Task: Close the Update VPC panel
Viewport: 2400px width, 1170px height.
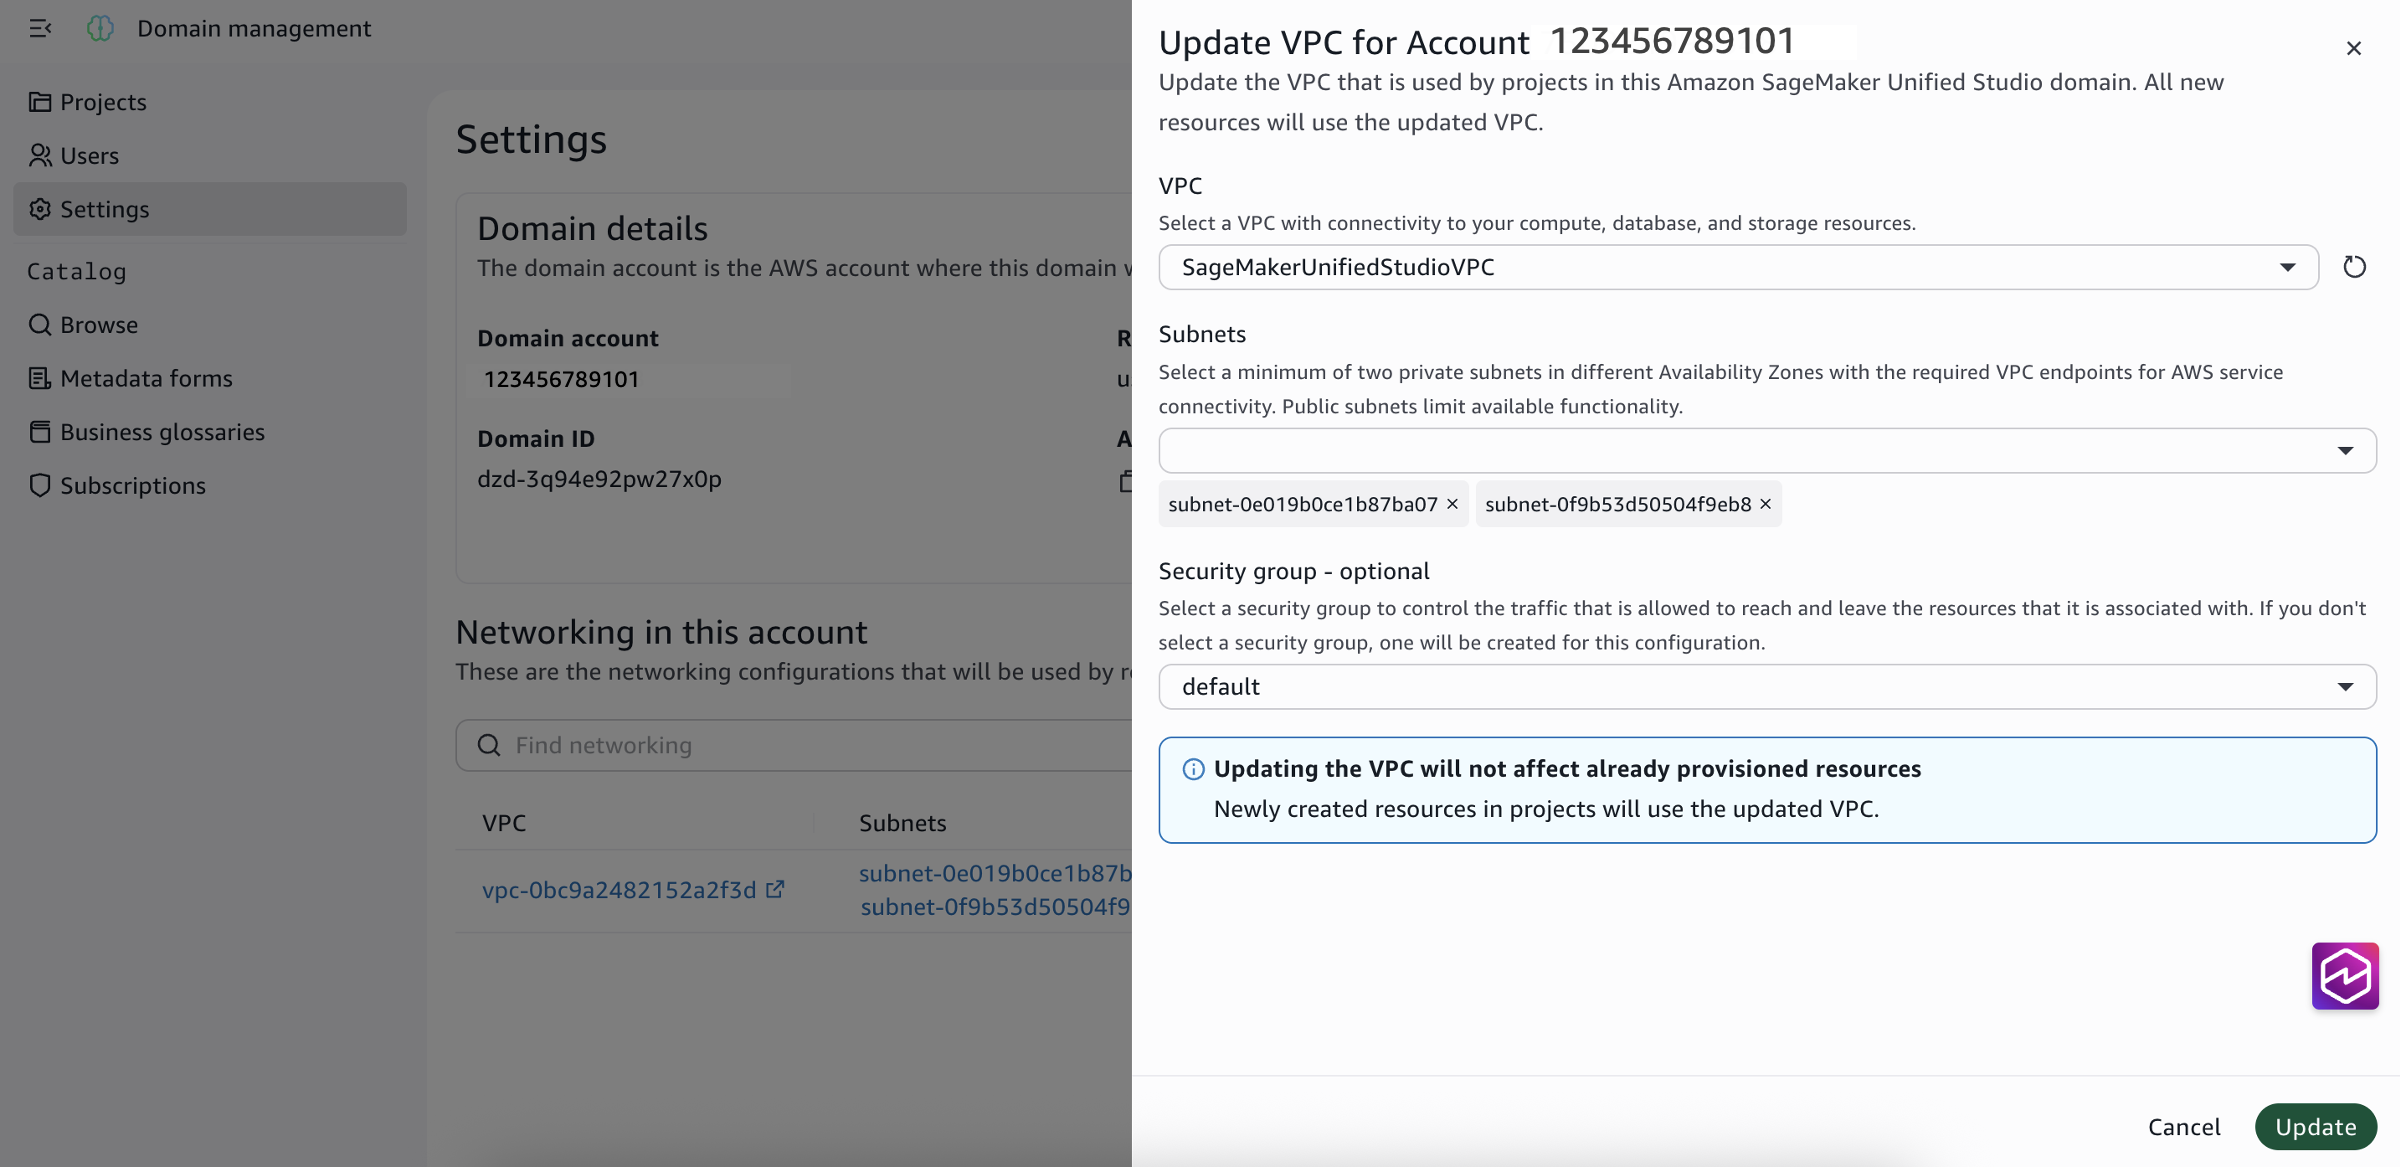Action: [x=2354, y=48]
